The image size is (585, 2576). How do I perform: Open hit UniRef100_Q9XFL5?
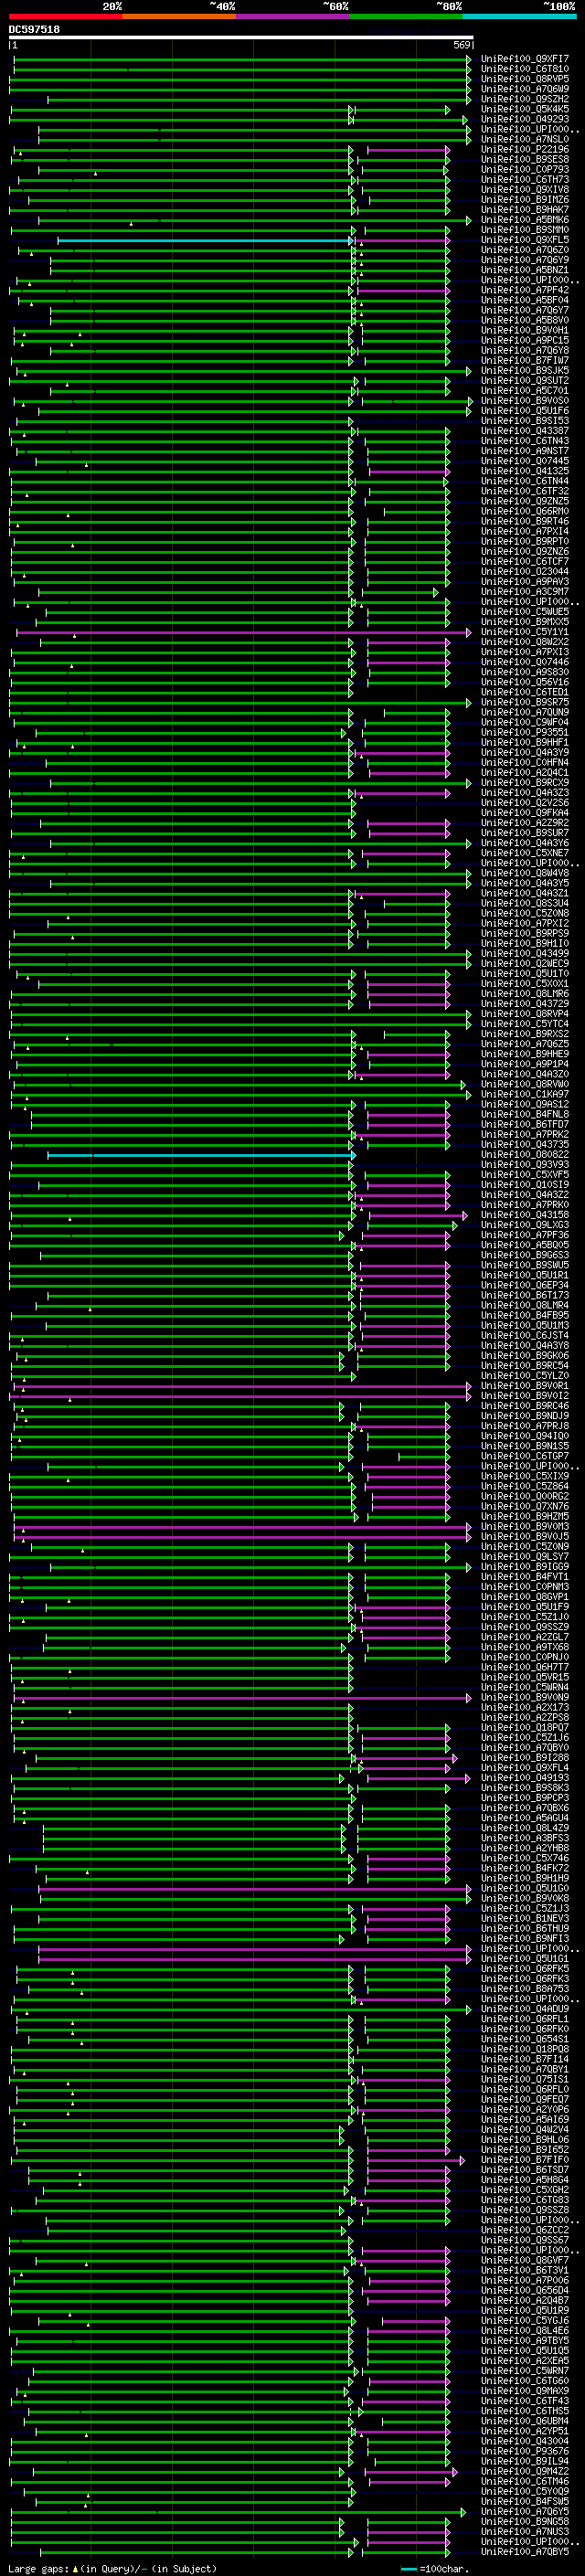point(525,240)
